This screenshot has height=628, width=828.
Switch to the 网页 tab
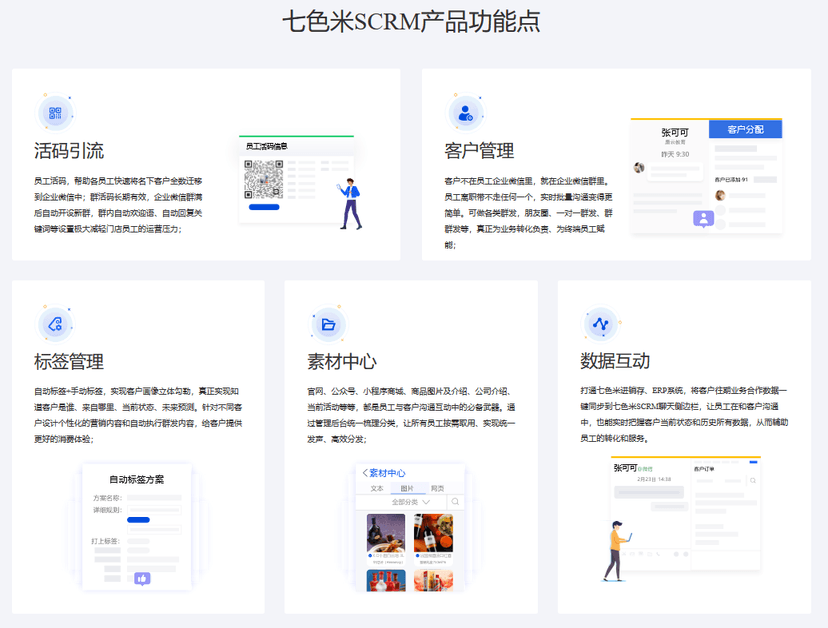(x=437, y=489)
